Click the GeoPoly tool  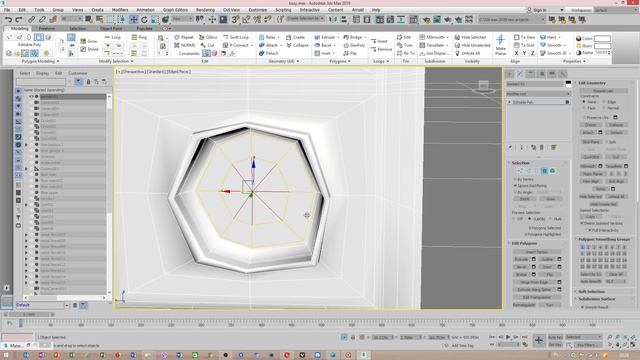point(354,45)
